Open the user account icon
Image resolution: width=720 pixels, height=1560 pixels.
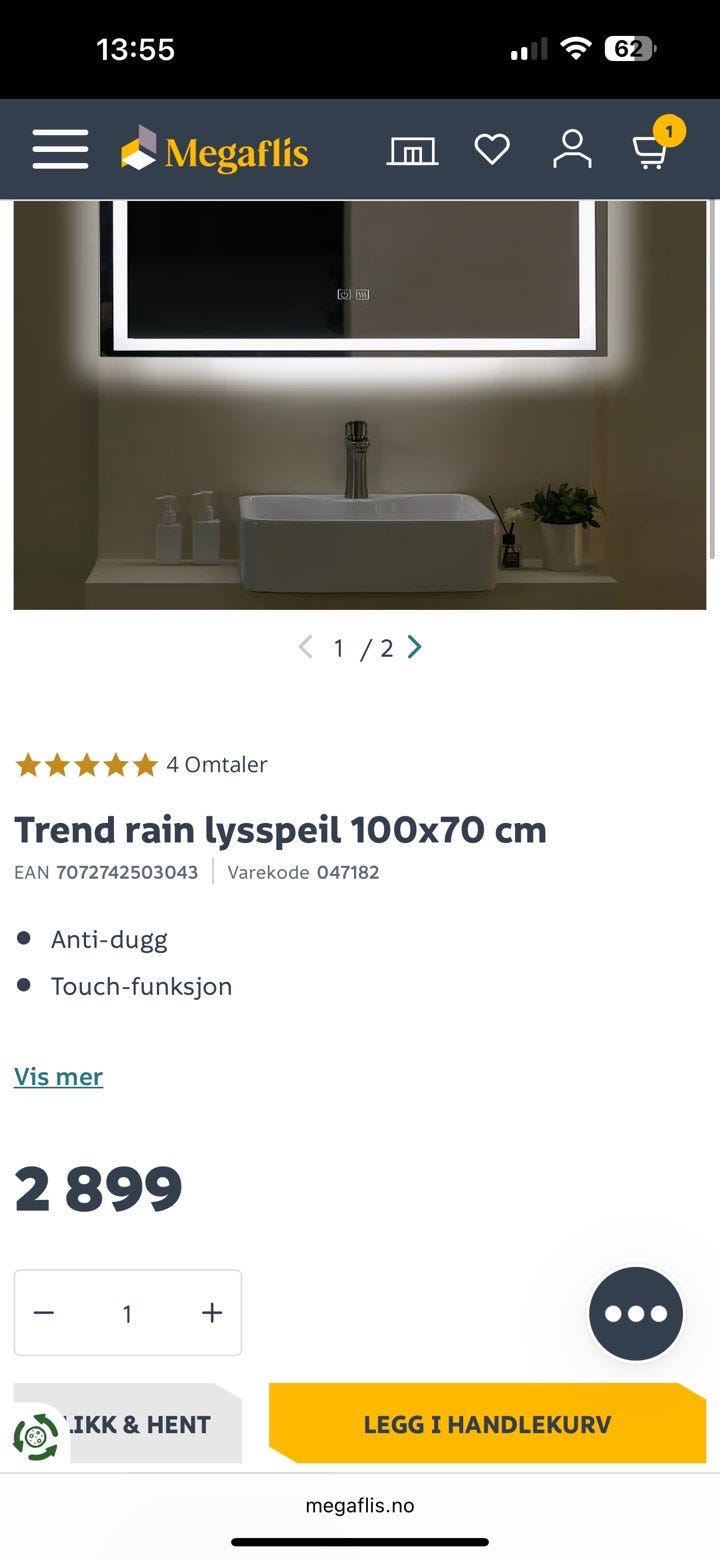coord(572,149)
